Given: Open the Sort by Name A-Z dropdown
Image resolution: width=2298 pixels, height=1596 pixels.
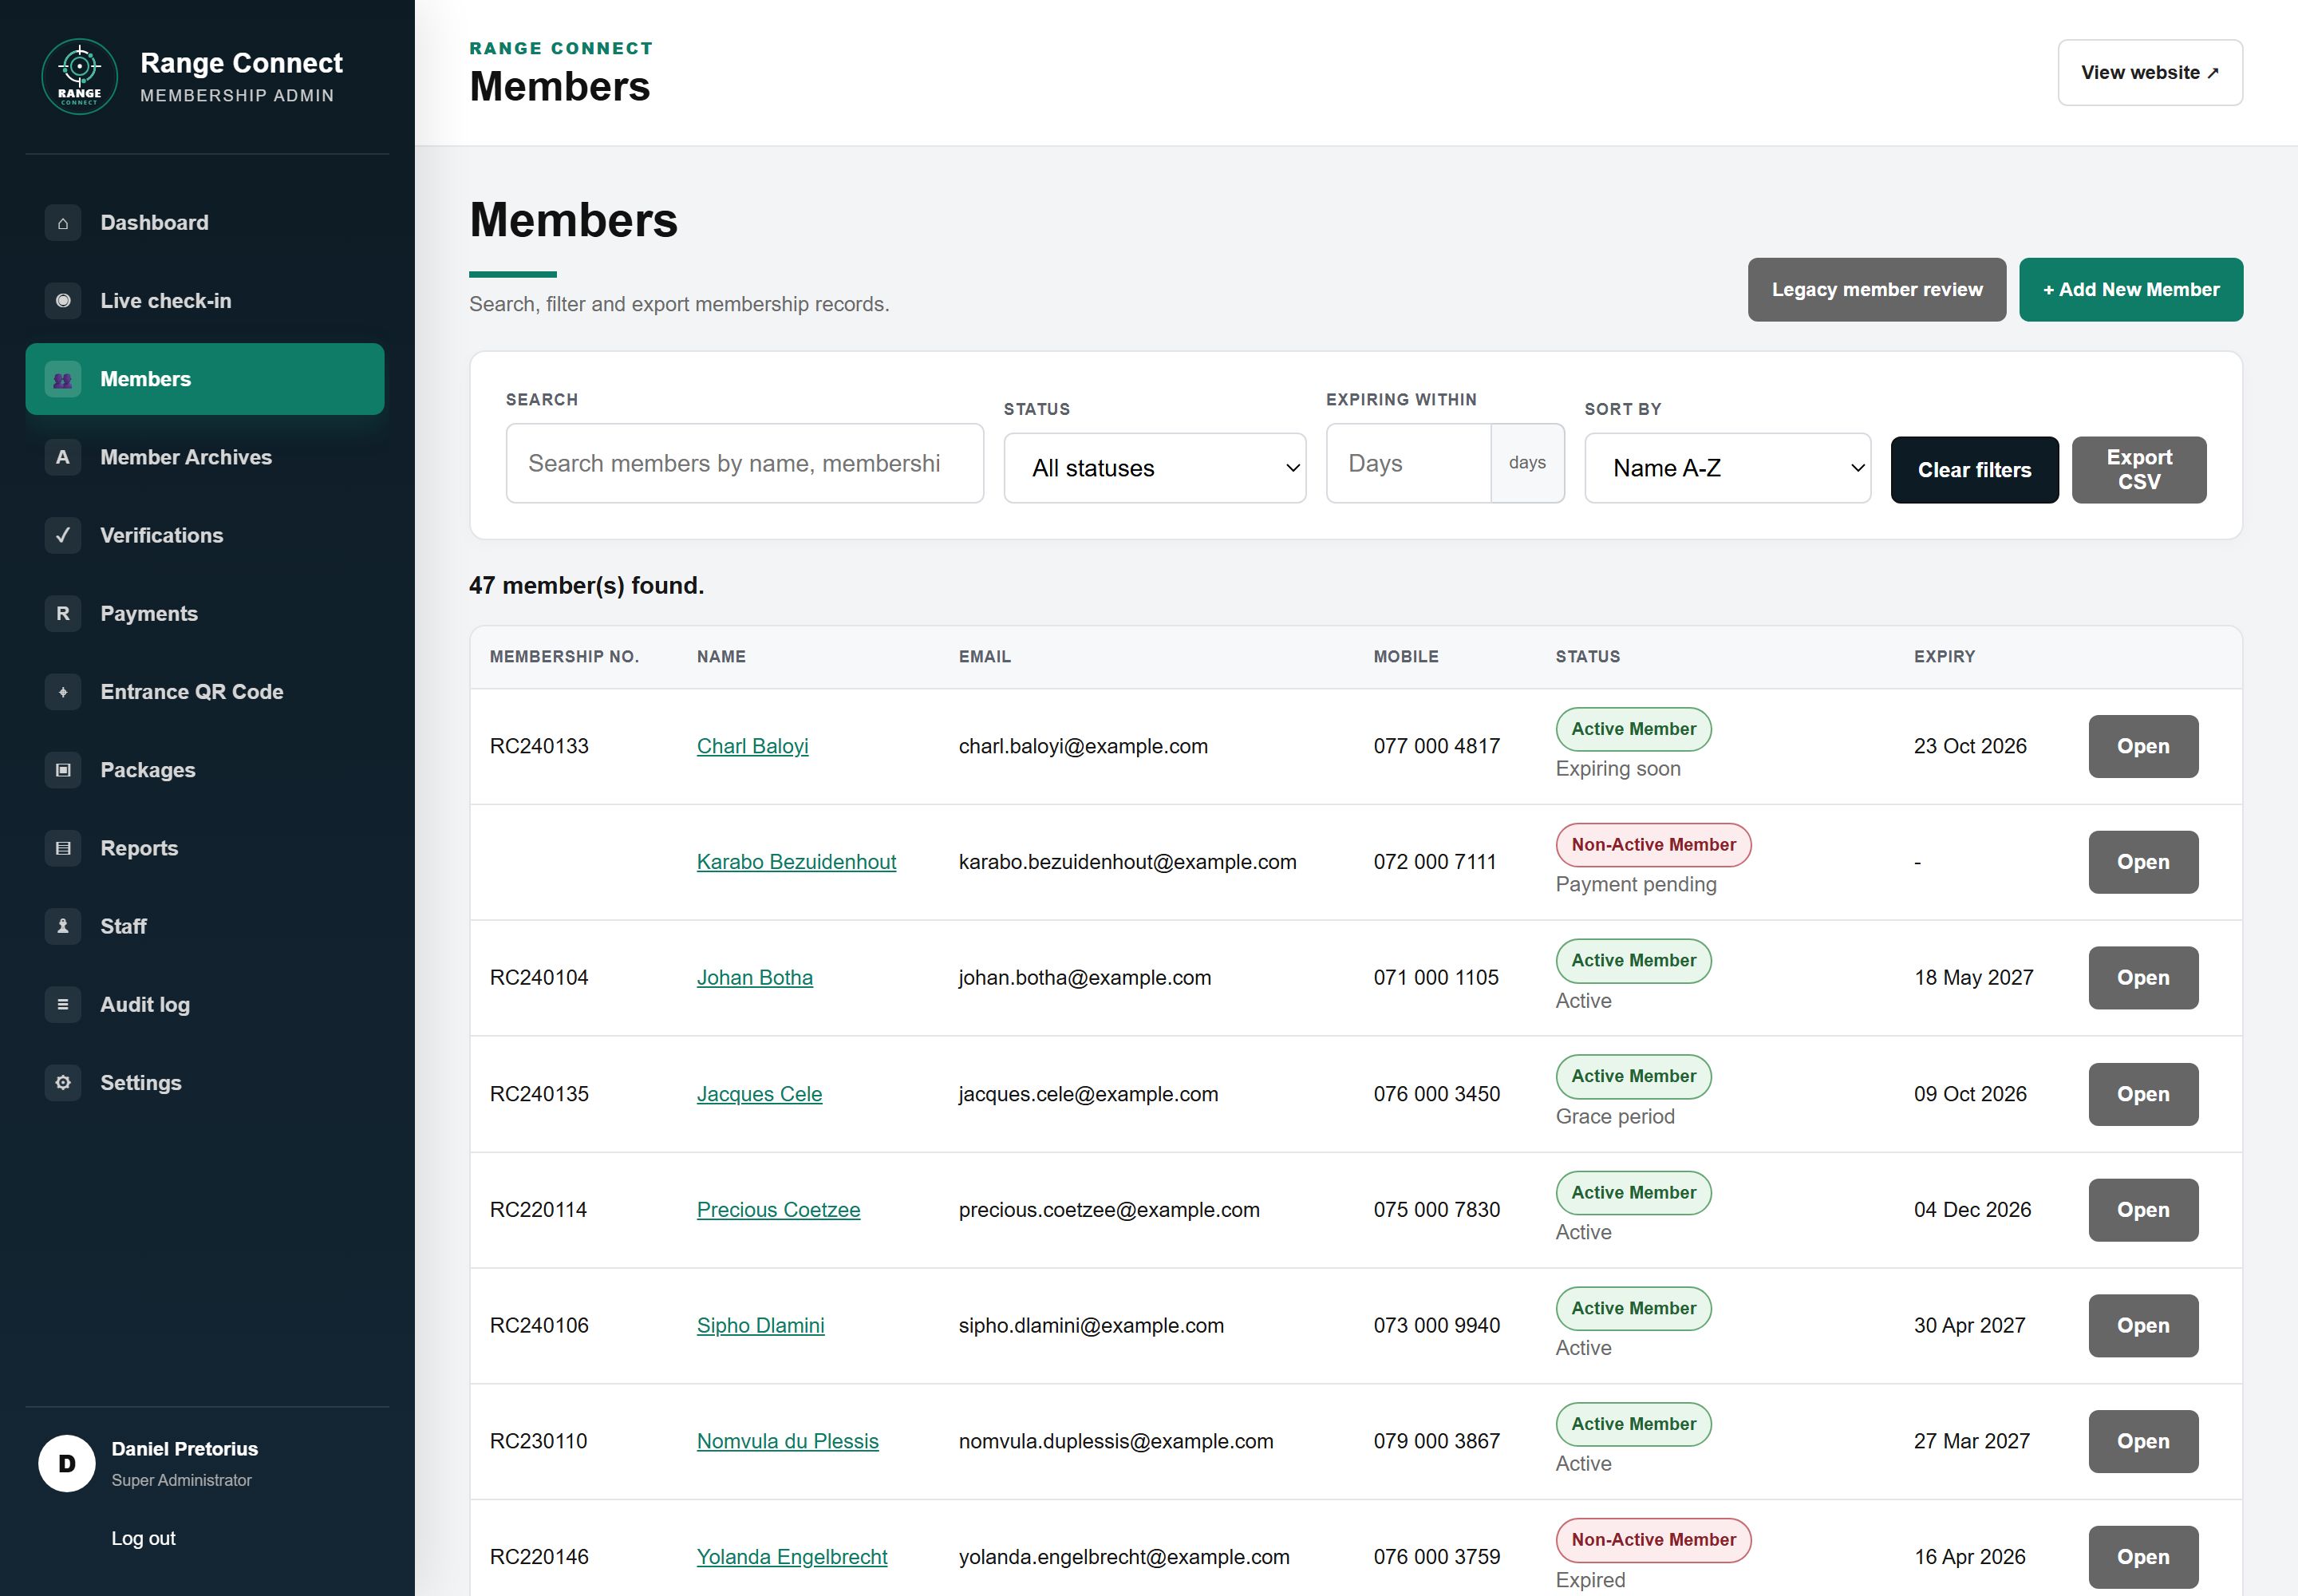Looking at the screenshot, I should click(x=1727, y=468).
